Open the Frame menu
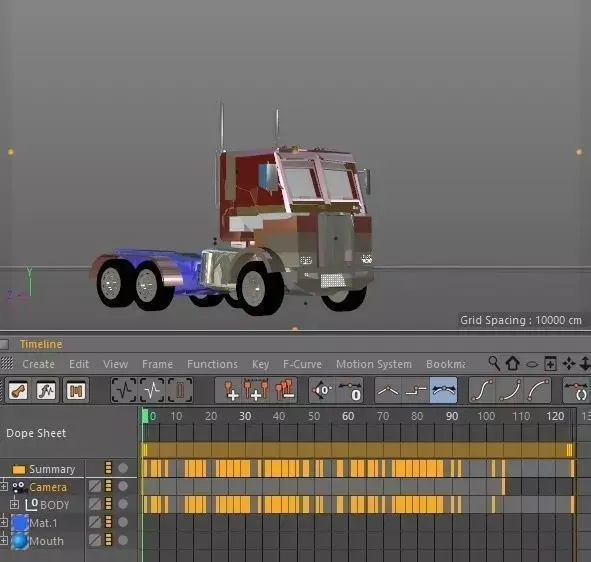 (158, 364)
